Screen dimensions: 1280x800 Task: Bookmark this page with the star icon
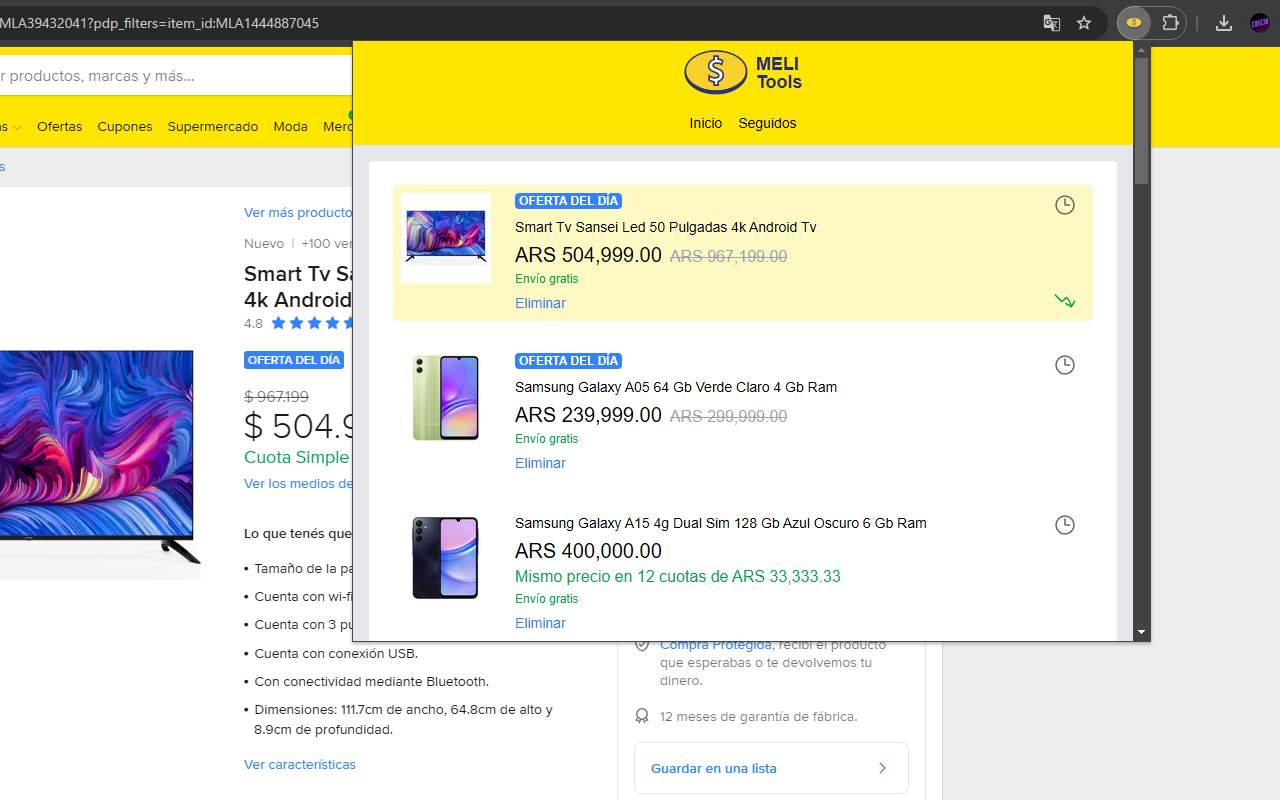[x=1084, y=23]
